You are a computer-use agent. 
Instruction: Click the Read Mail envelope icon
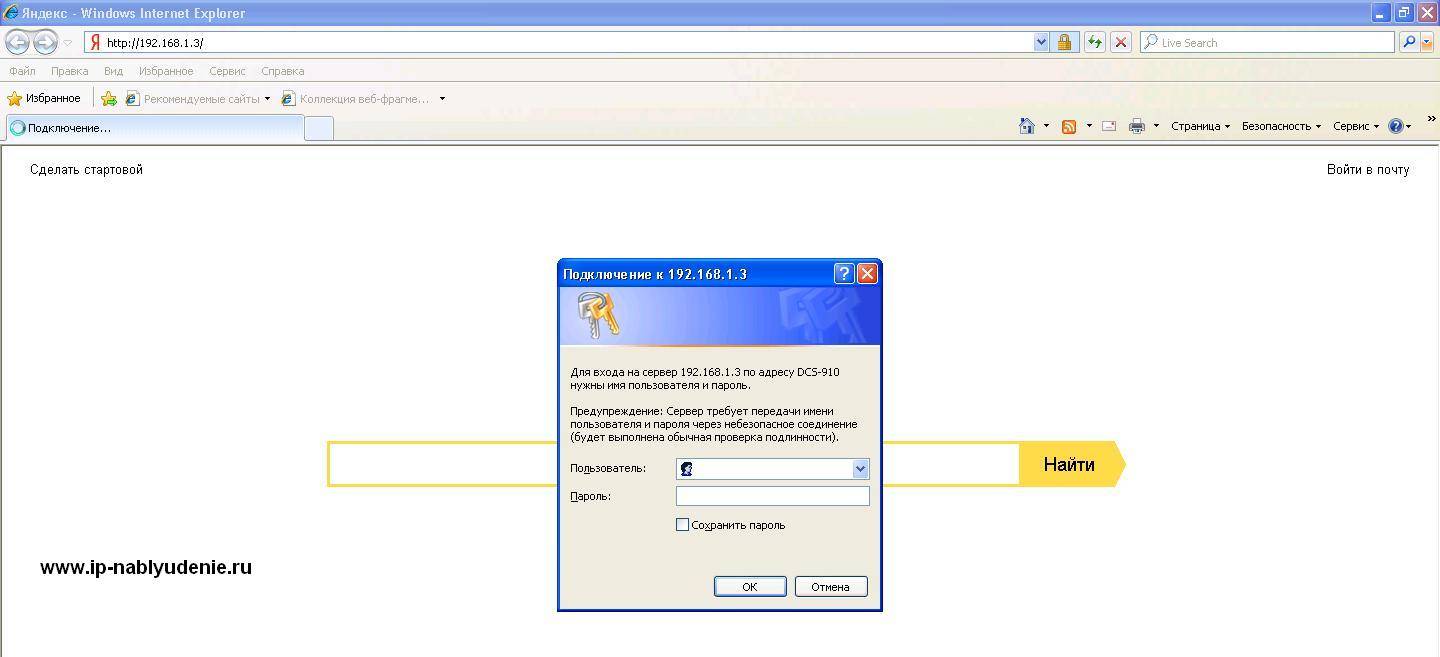tap(1109, 126)
